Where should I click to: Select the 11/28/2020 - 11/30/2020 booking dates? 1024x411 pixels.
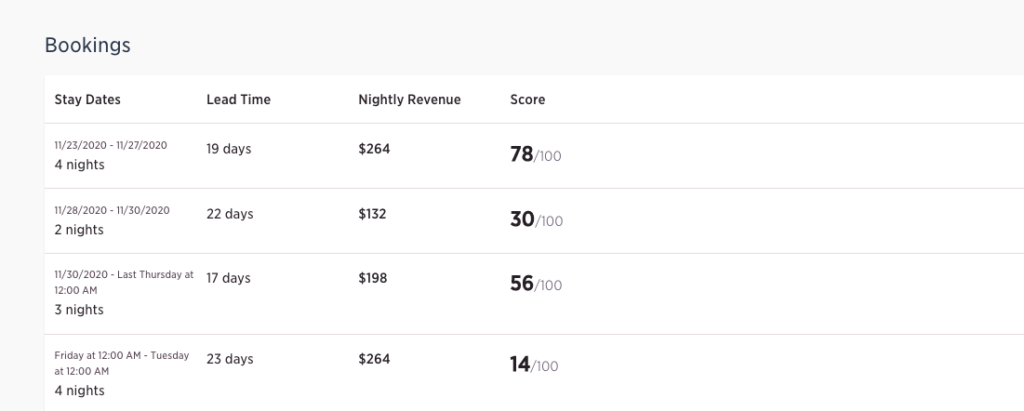click(x=112, y=210)
